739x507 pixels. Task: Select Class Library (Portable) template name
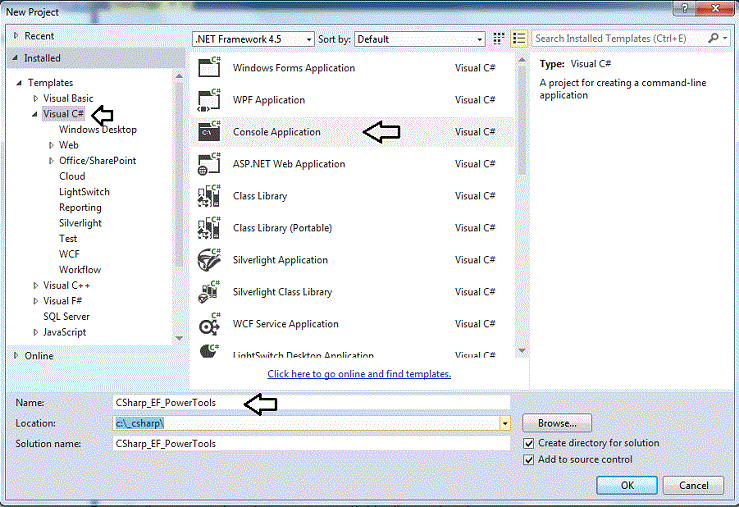tap(282, 228)
